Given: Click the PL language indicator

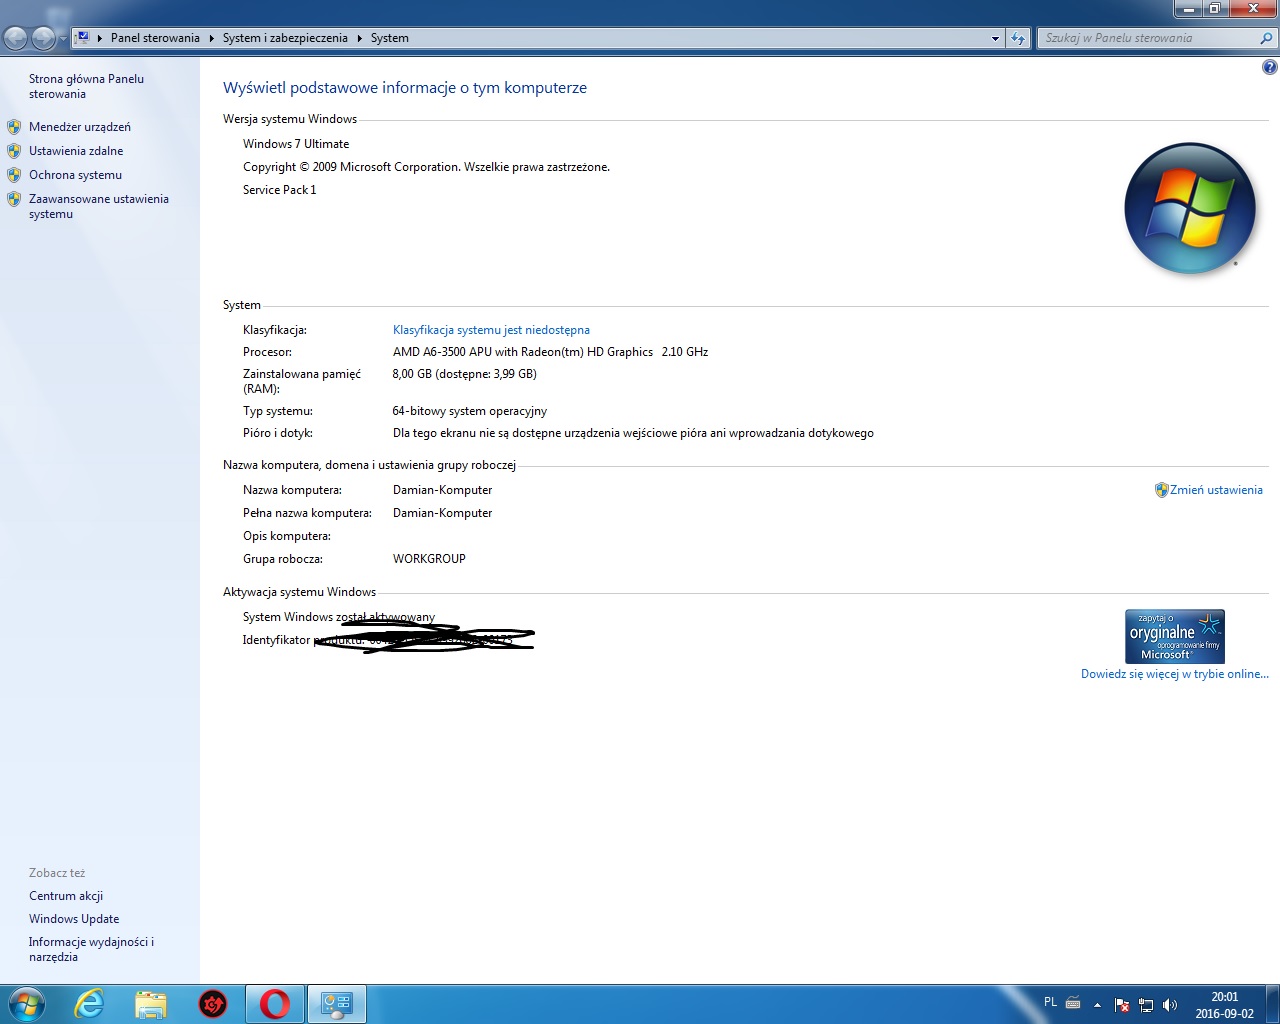Looking at the screenshot, I should click(1050, 1002).
